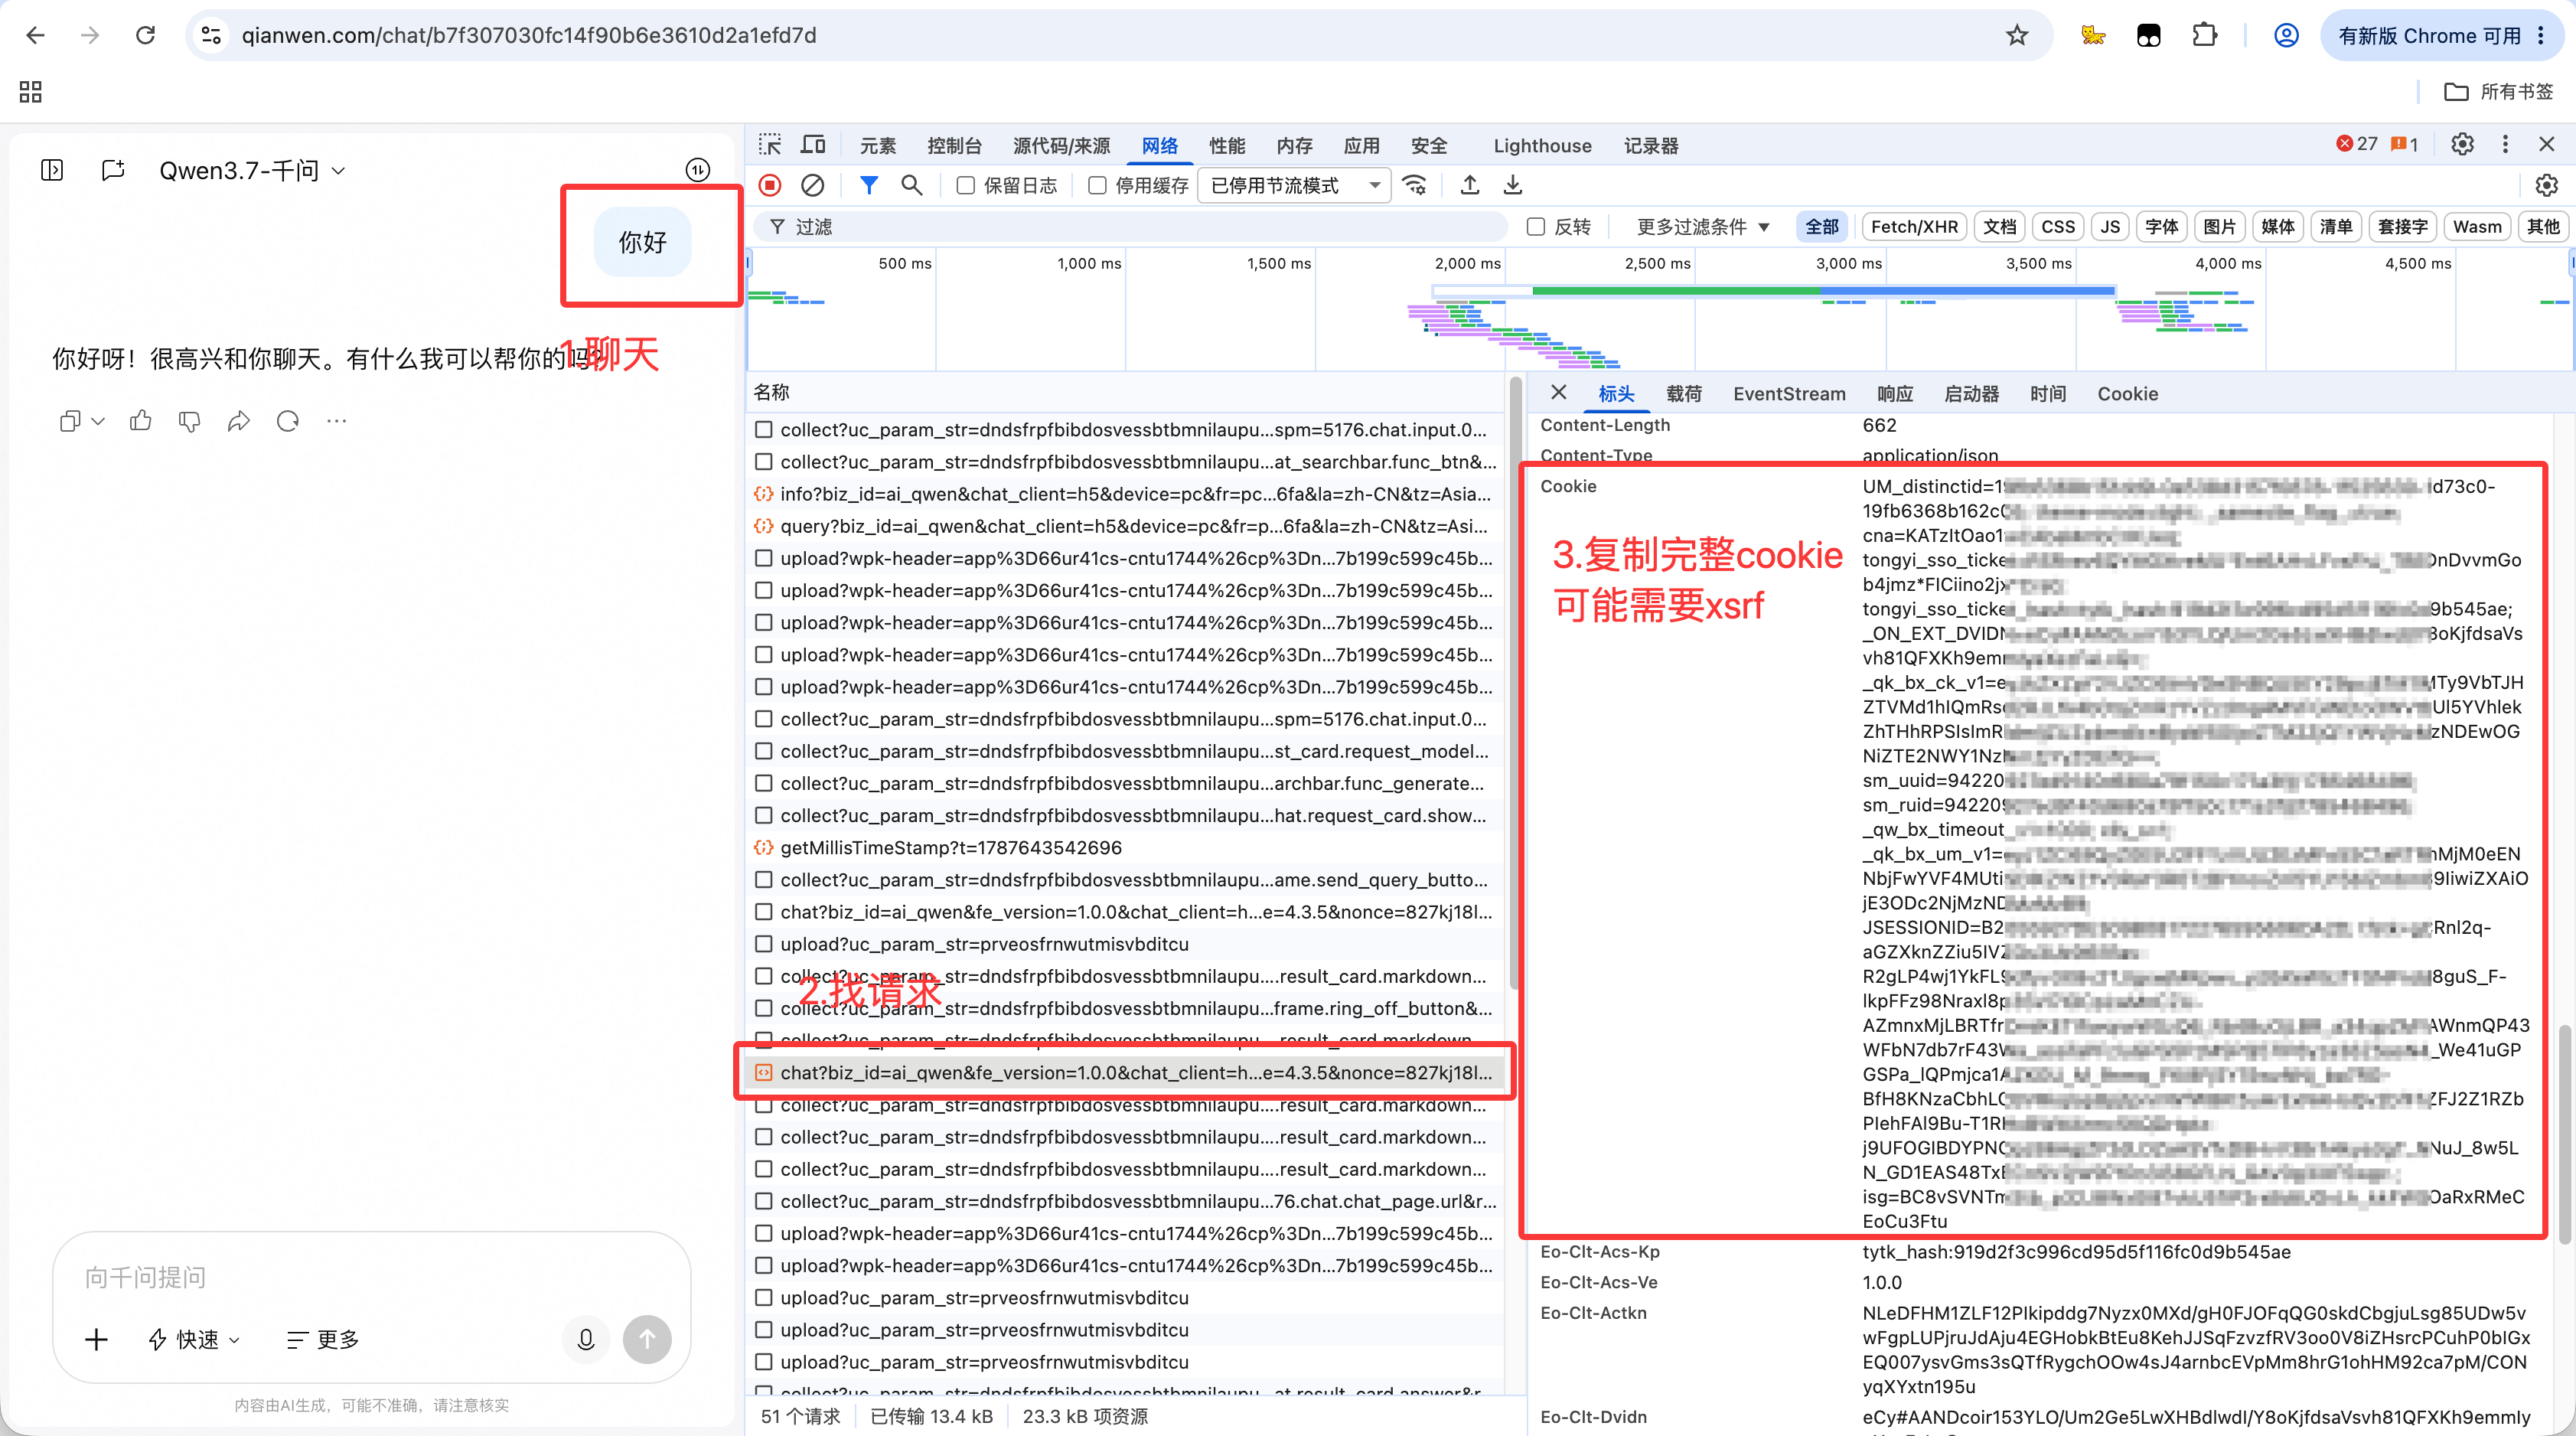The image size is (2576, 1436).
Task: Open DevTools three-dot more menu
Action: point(2505,144)
